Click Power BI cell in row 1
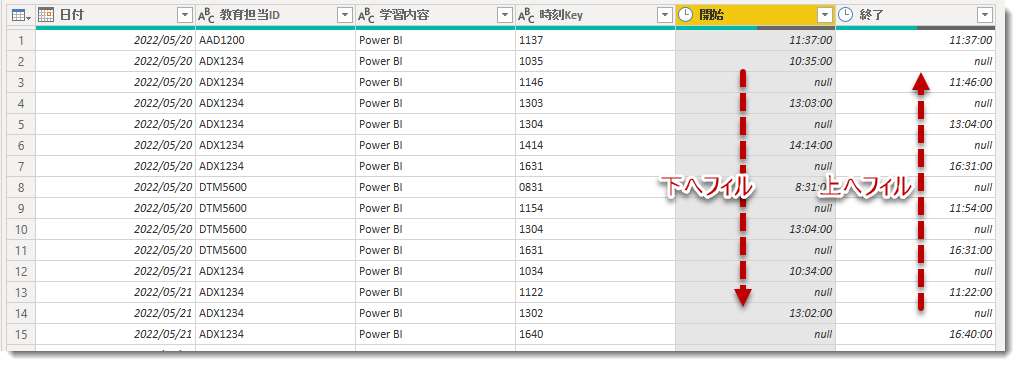 pyautogui.click(x=435, y=40)
